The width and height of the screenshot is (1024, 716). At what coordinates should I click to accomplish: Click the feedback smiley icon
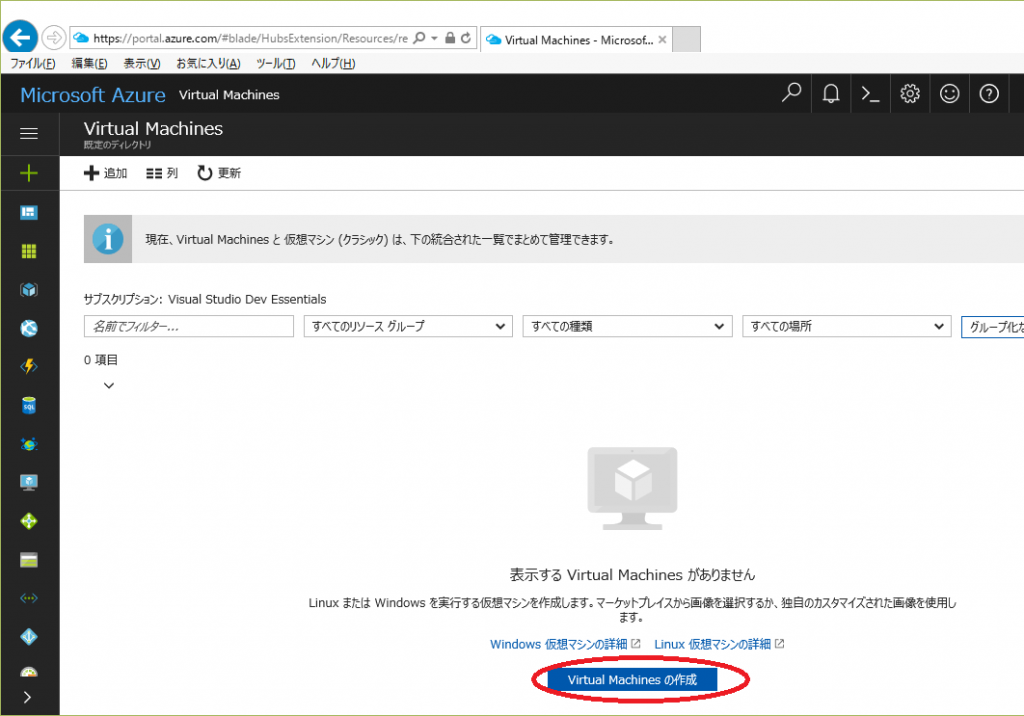950,93
